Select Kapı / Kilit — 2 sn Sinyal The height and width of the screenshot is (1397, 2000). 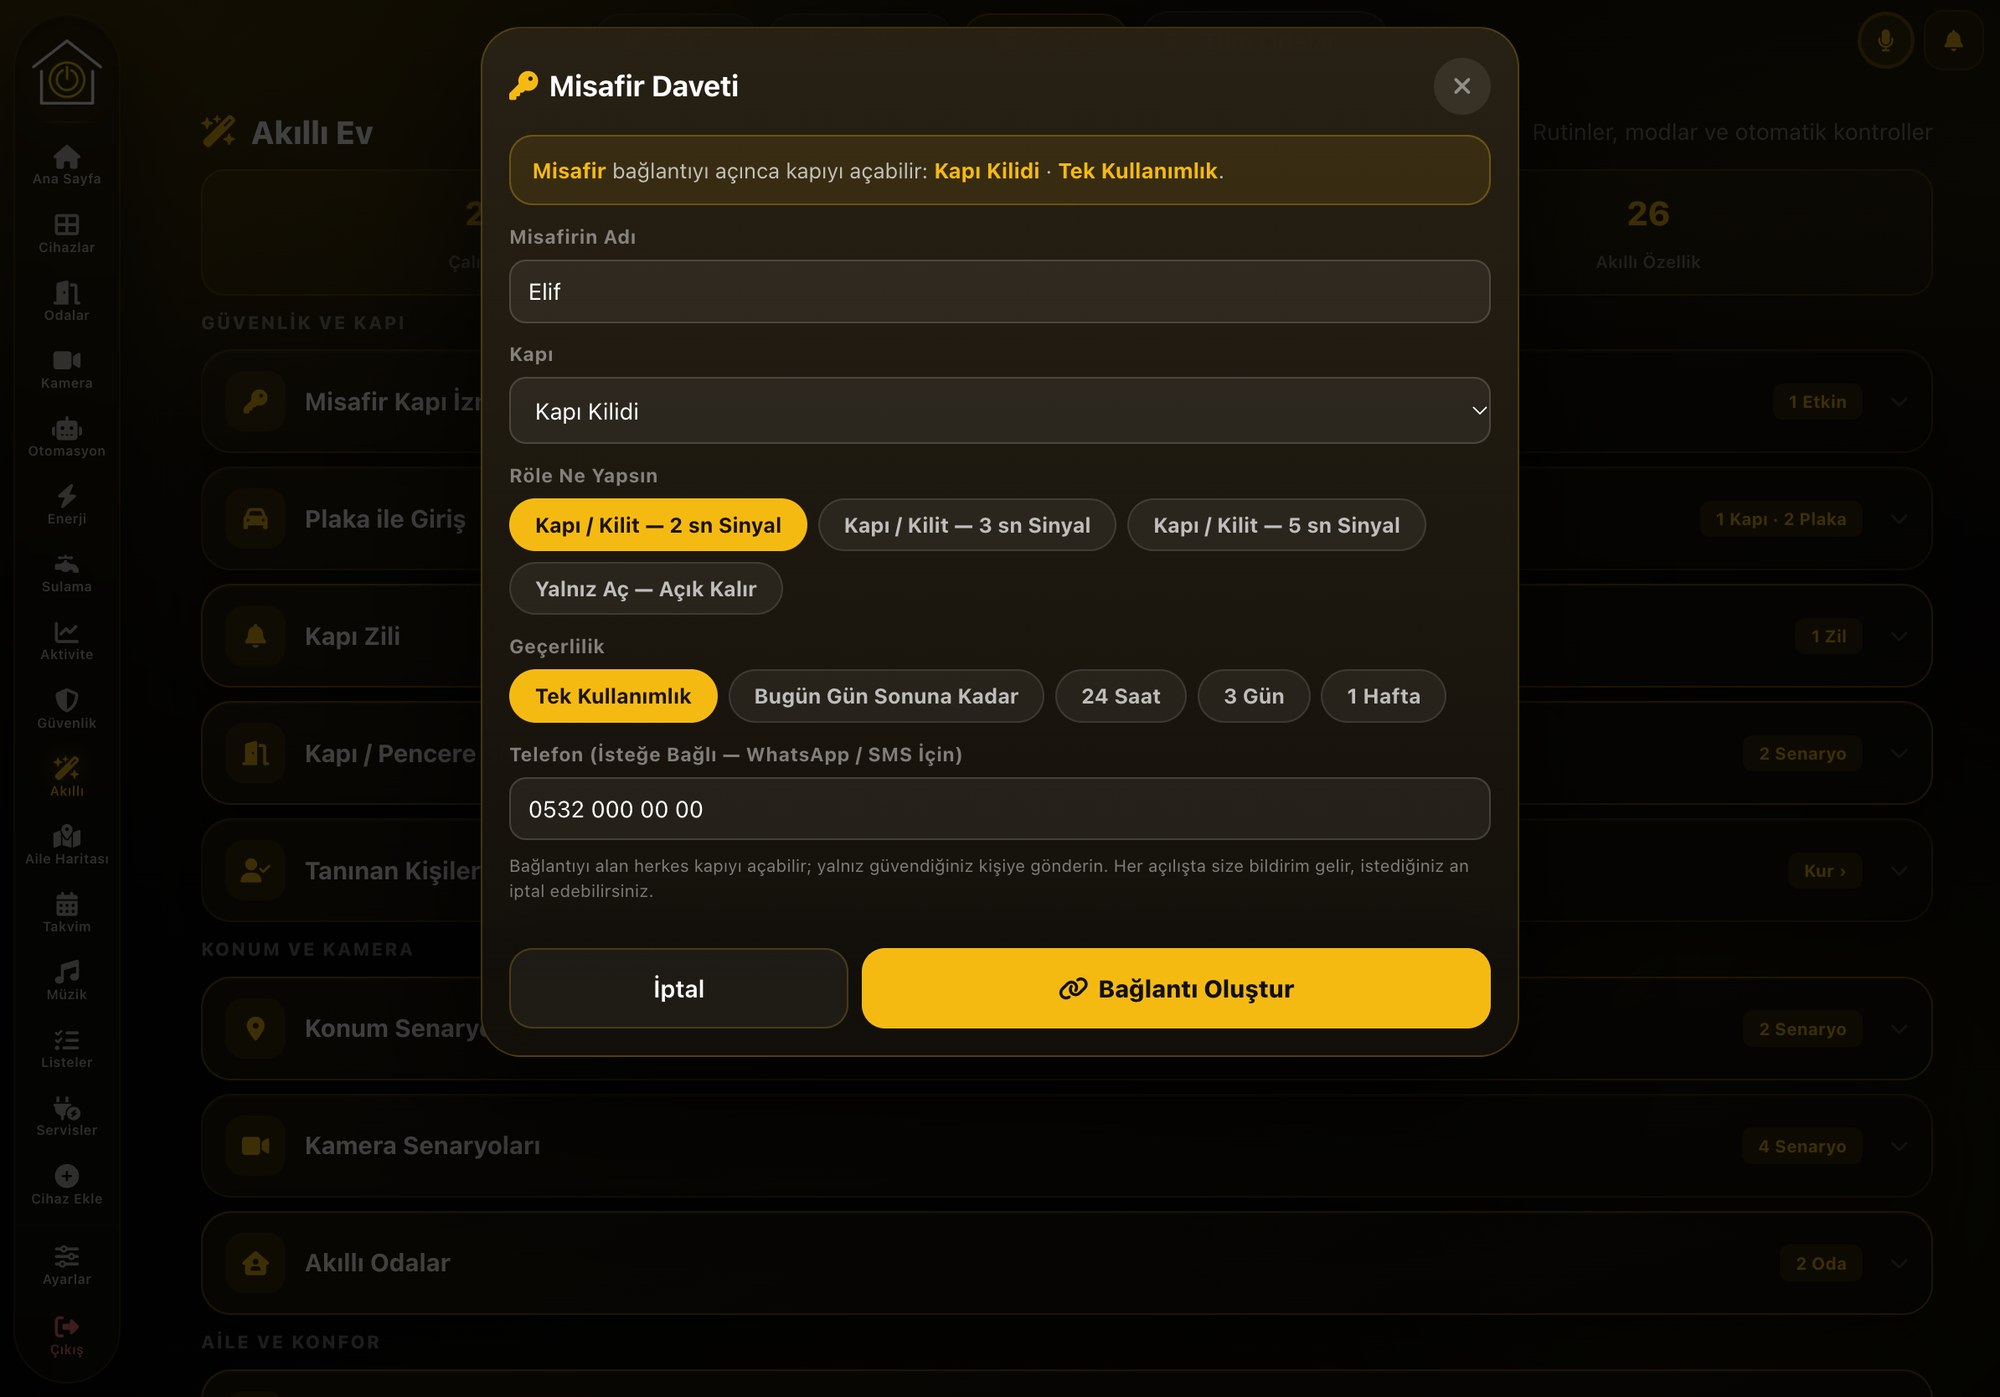click(x=658, y=525)
